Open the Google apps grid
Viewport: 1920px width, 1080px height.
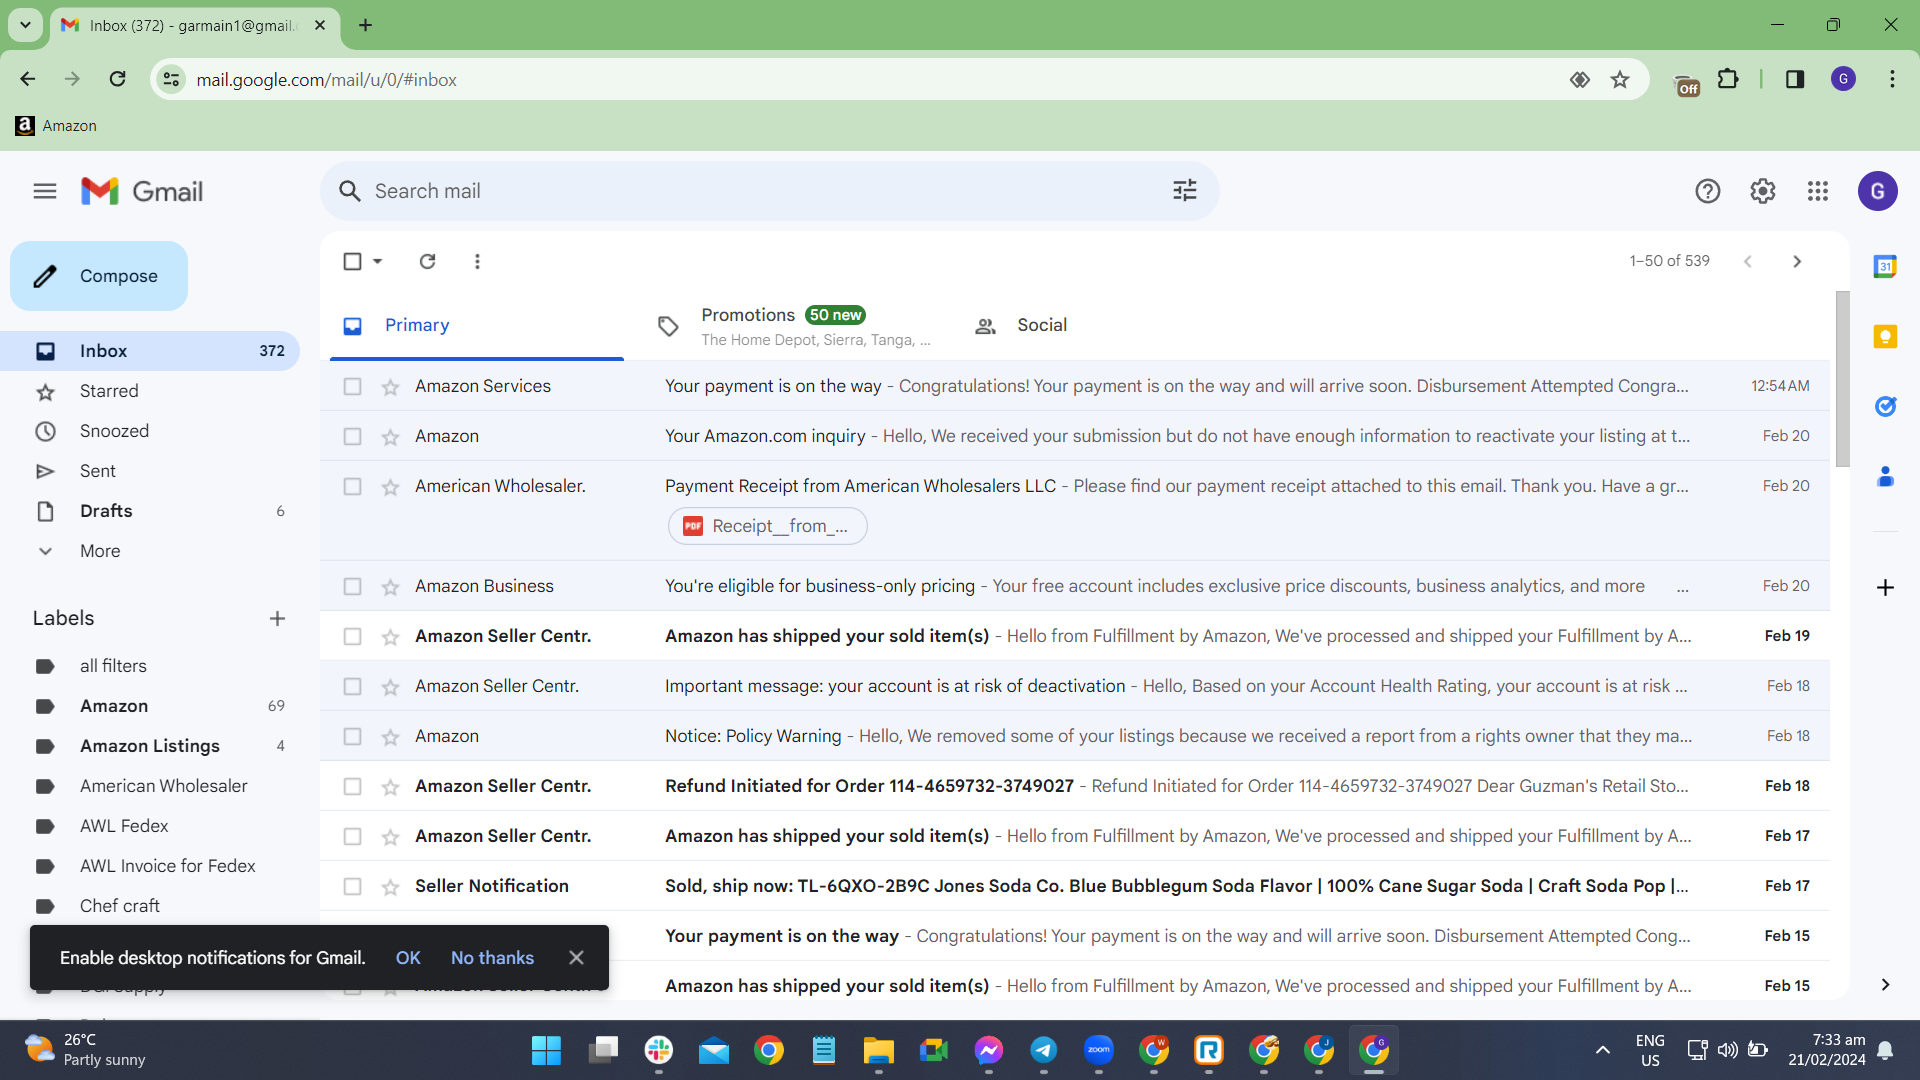[1818, 191]
